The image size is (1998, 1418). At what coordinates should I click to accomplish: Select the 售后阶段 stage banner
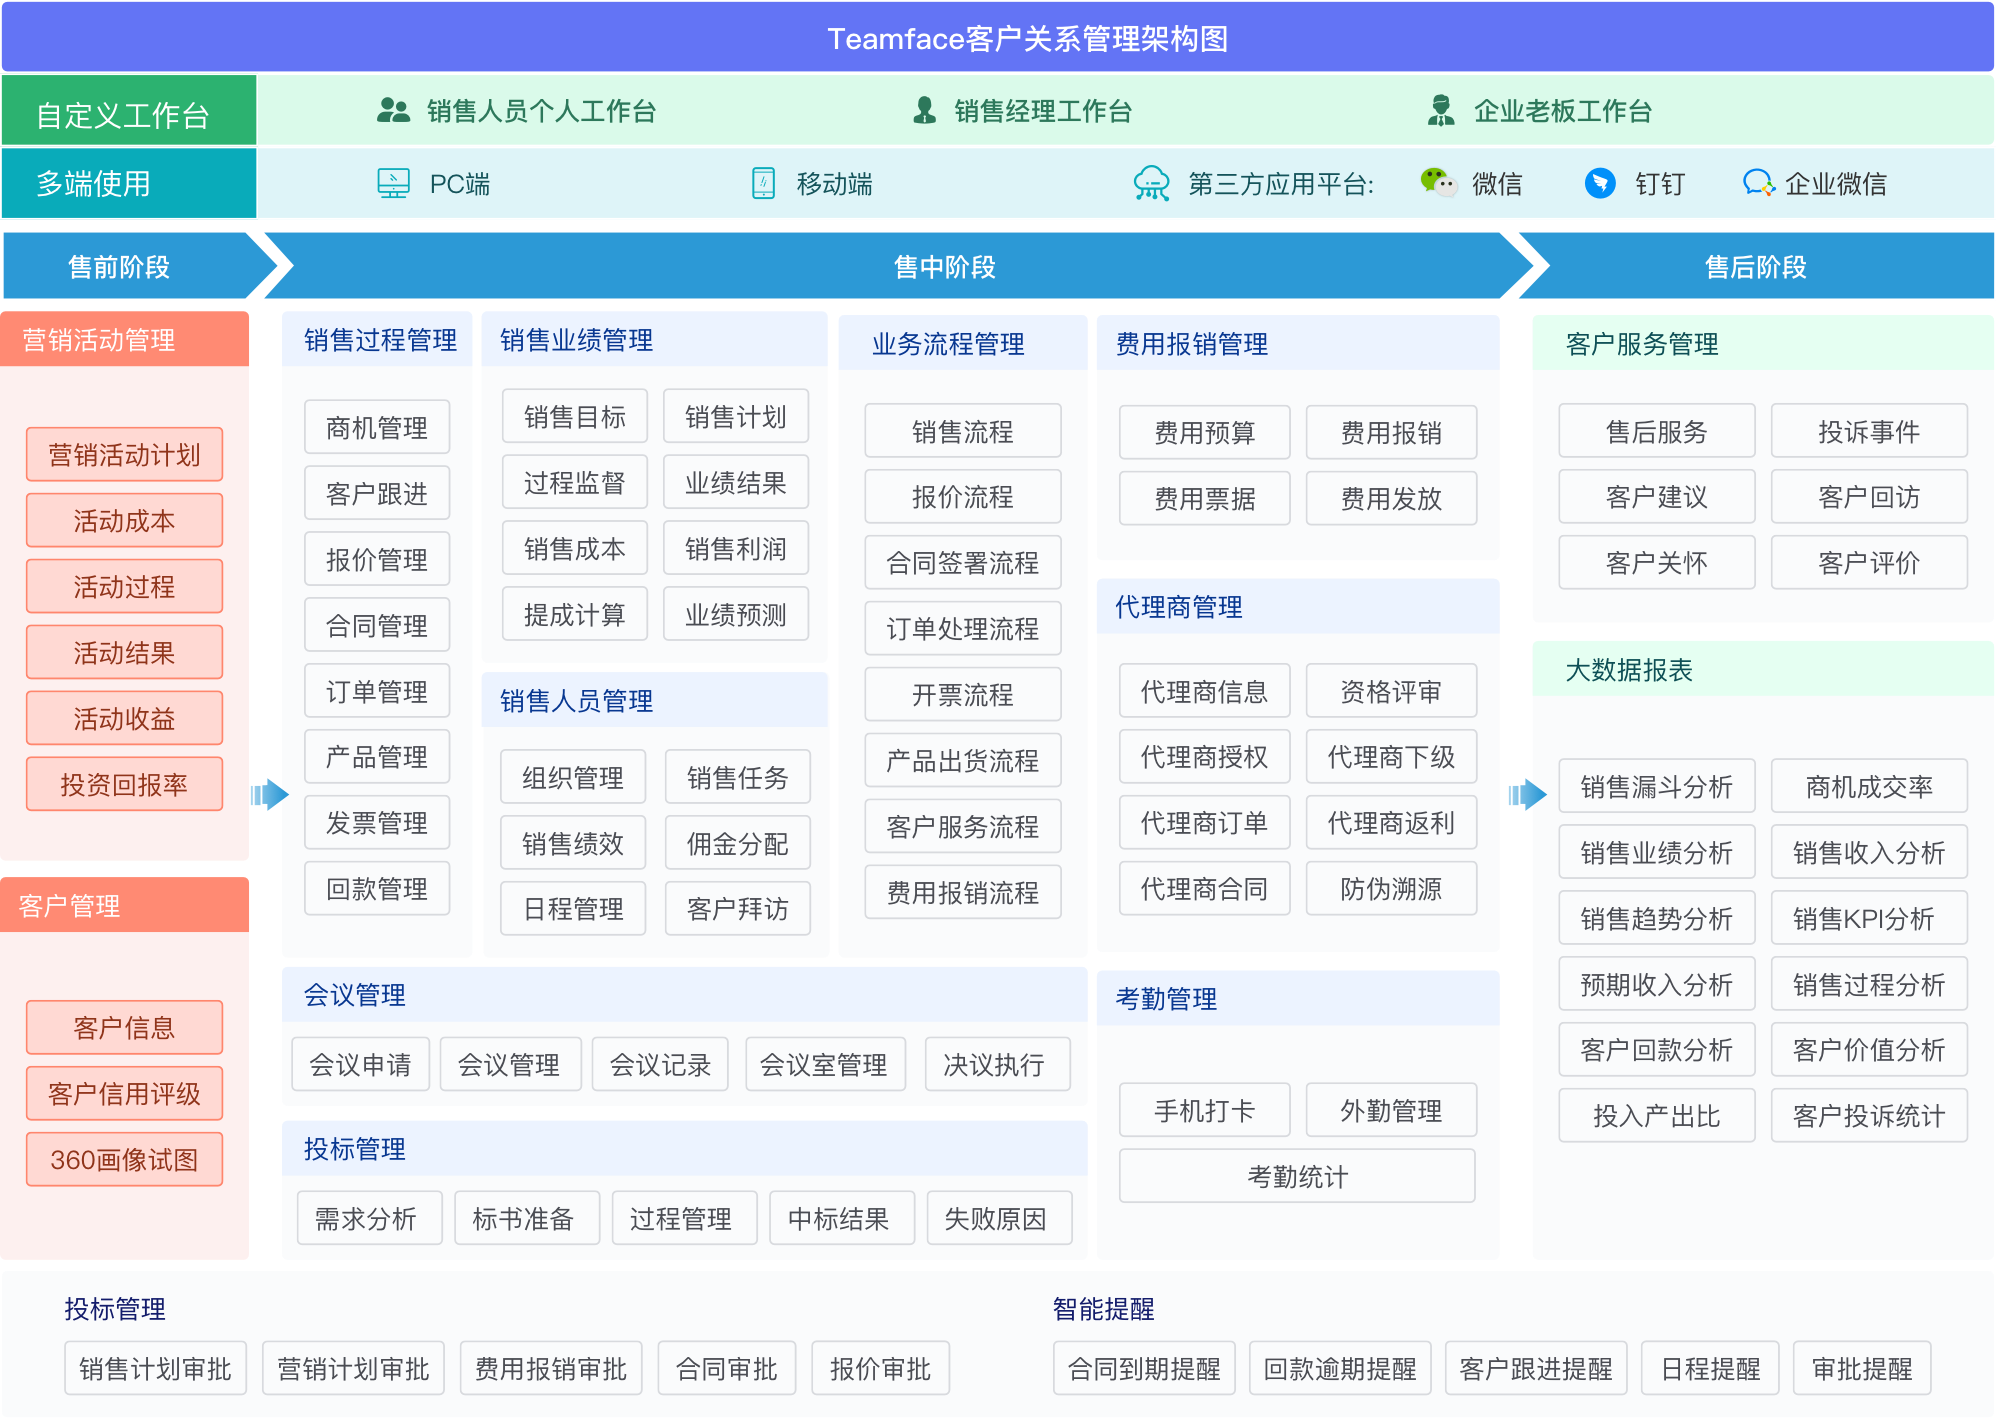point(1755,267)
